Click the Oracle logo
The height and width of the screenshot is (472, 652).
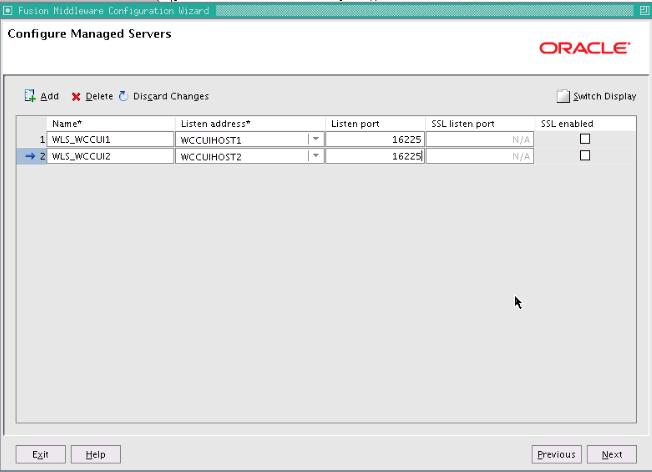[585, 48]
